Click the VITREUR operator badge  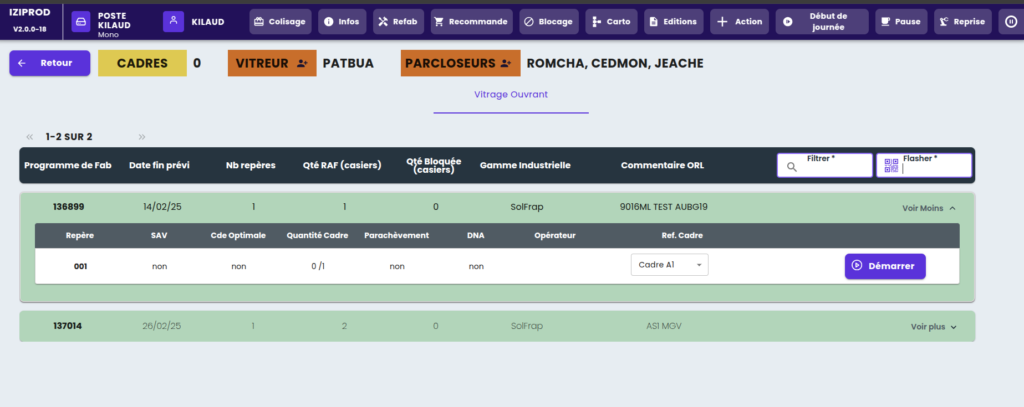click(x=271, y=63)
